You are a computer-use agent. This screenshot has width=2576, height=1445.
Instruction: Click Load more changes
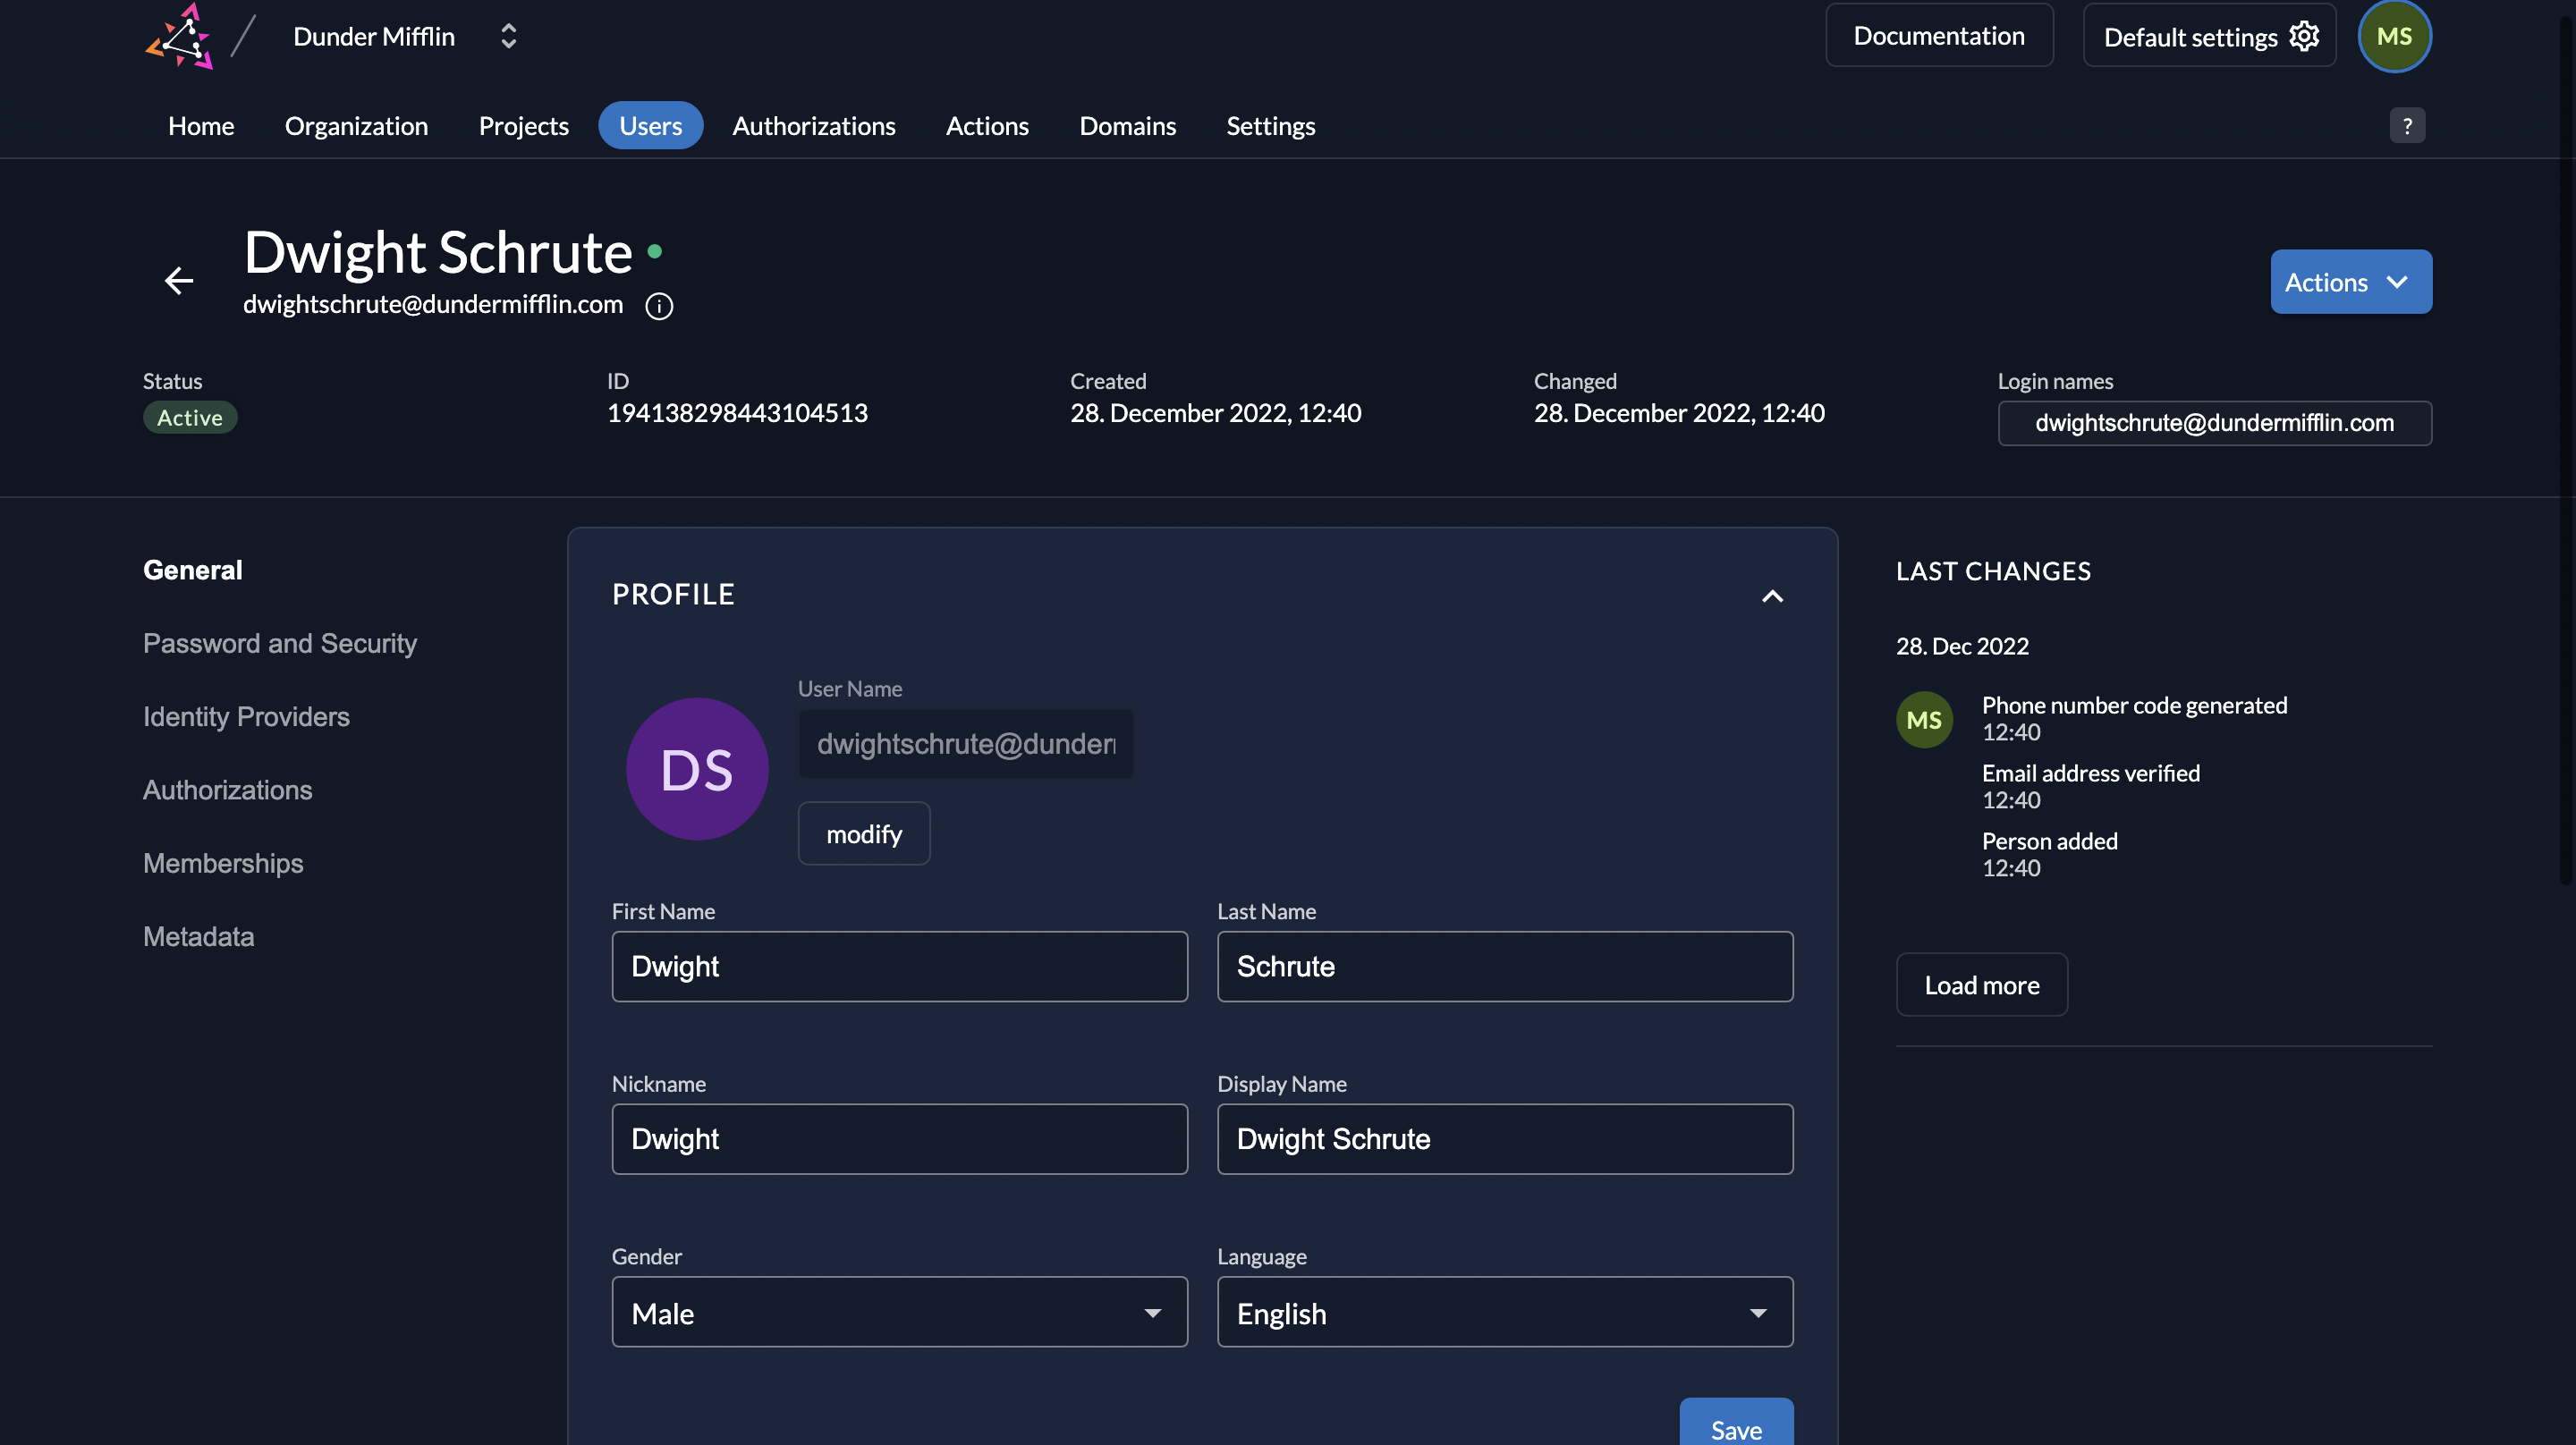tap(1981, 985)
